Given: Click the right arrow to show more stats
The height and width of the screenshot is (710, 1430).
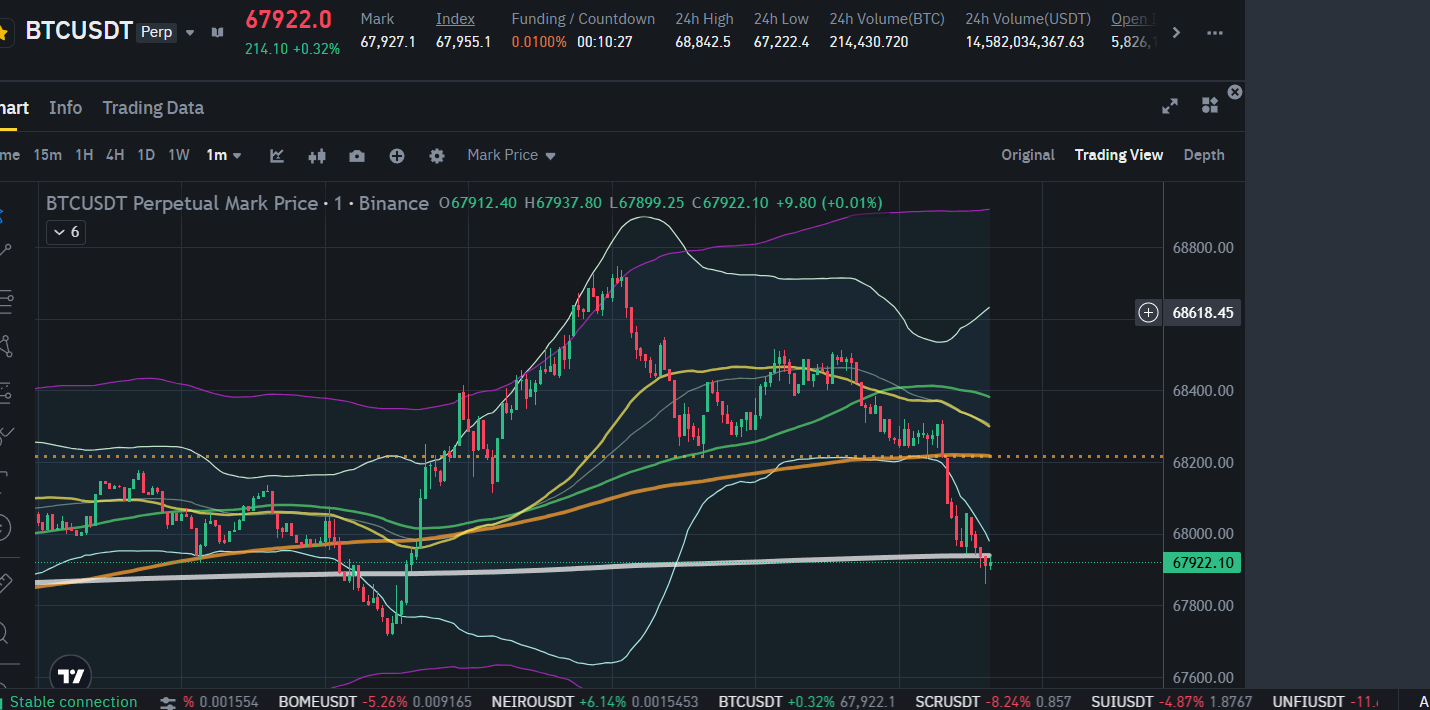Looking at the screenshot, I should [x=1176, y=32].
